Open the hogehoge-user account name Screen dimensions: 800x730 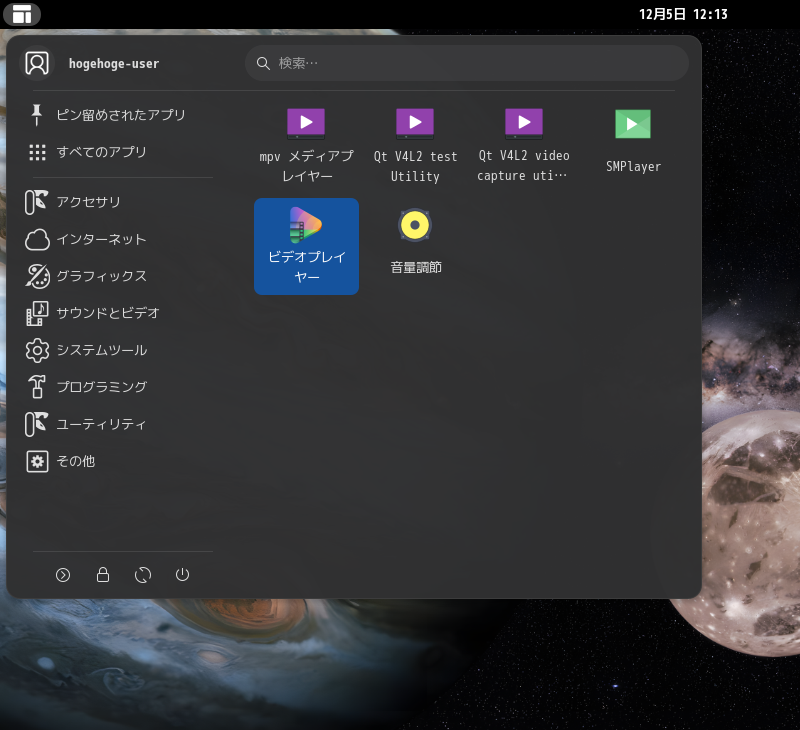coord(114,64)
